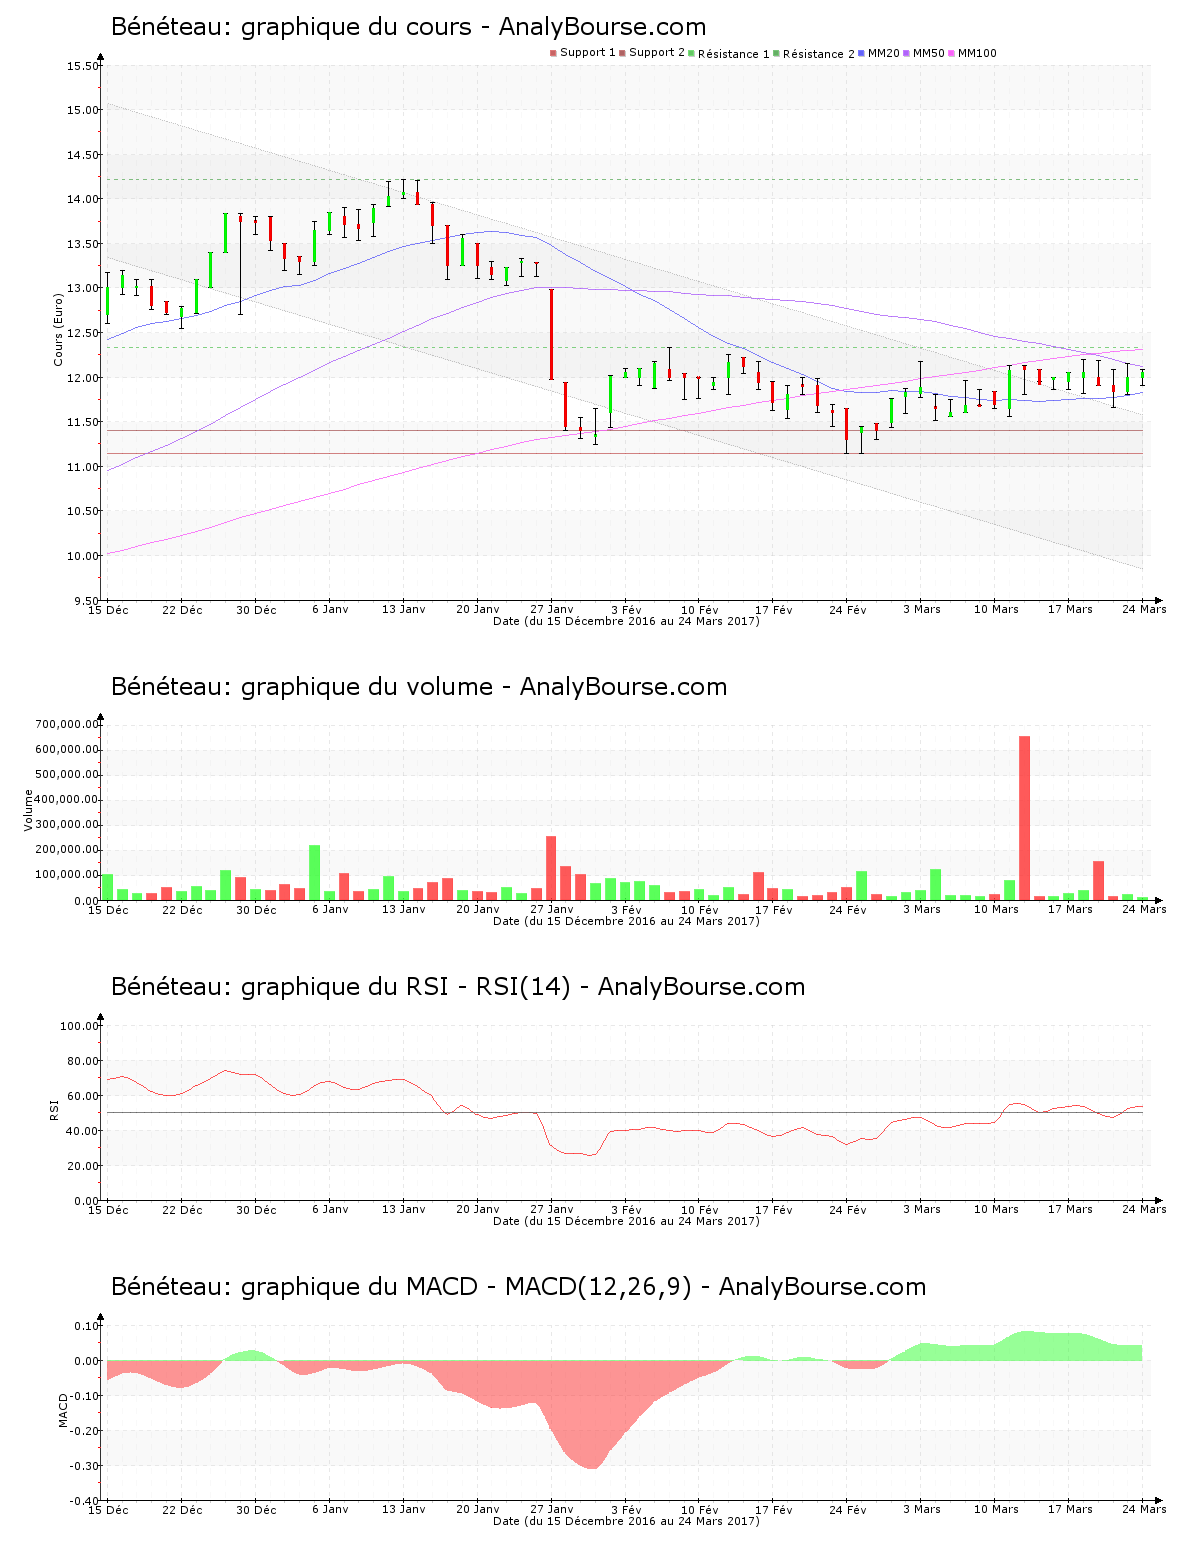Click the 100.00 RSI axis value
1200x1550 pixels.
coord(80,1026)
